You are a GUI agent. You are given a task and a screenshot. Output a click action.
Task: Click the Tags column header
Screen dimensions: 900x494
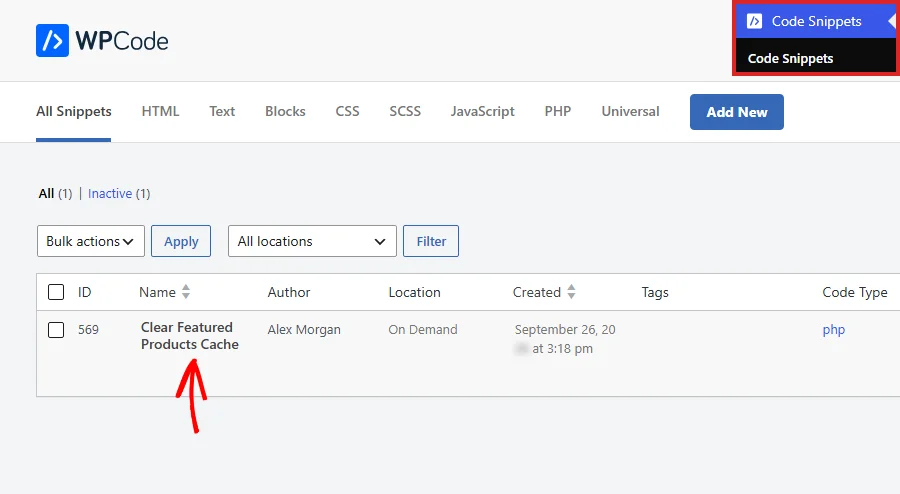click(655, 293)
